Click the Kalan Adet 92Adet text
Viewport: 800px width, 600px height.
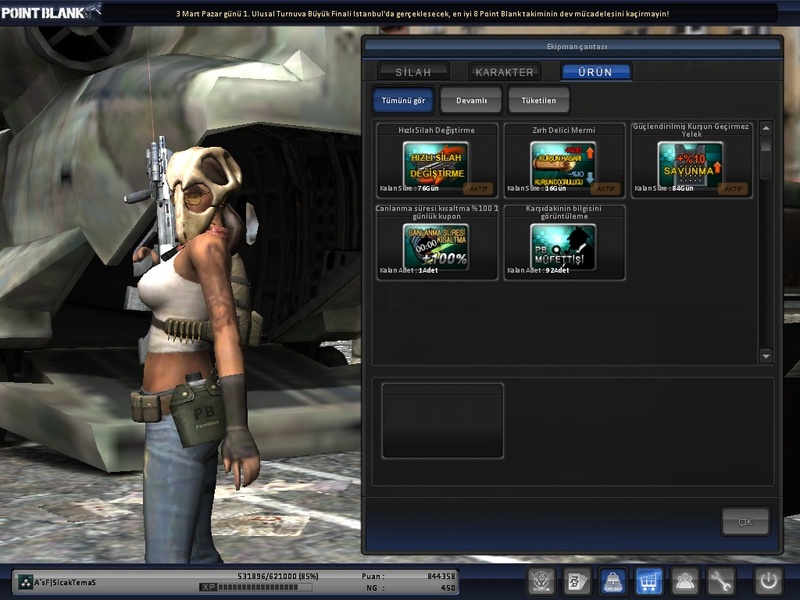(538, 270)
